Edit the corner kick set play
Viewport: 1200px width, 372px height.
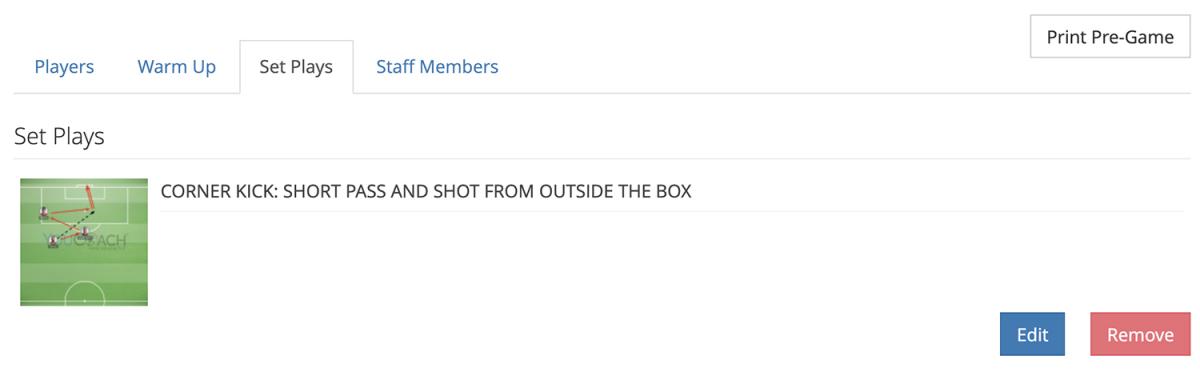(x=1032, y=335)
